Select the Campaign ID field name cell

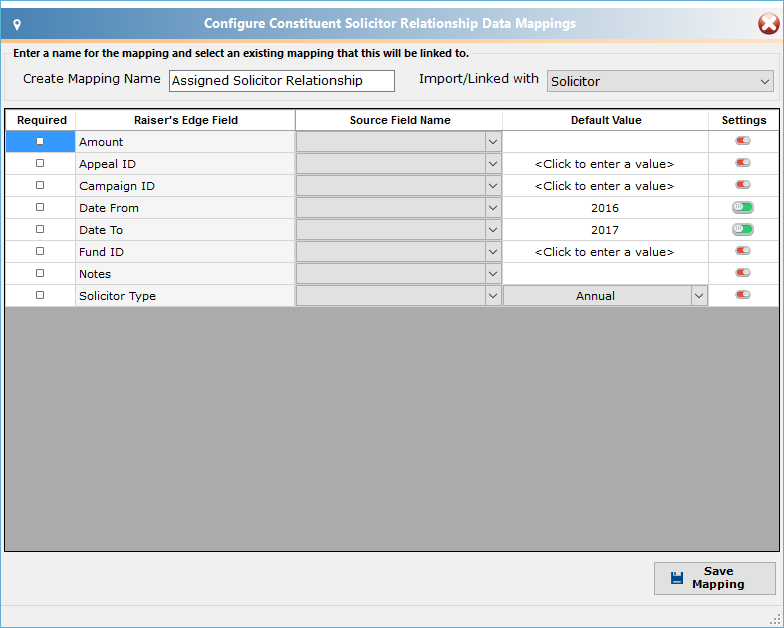tap(185, 186)
